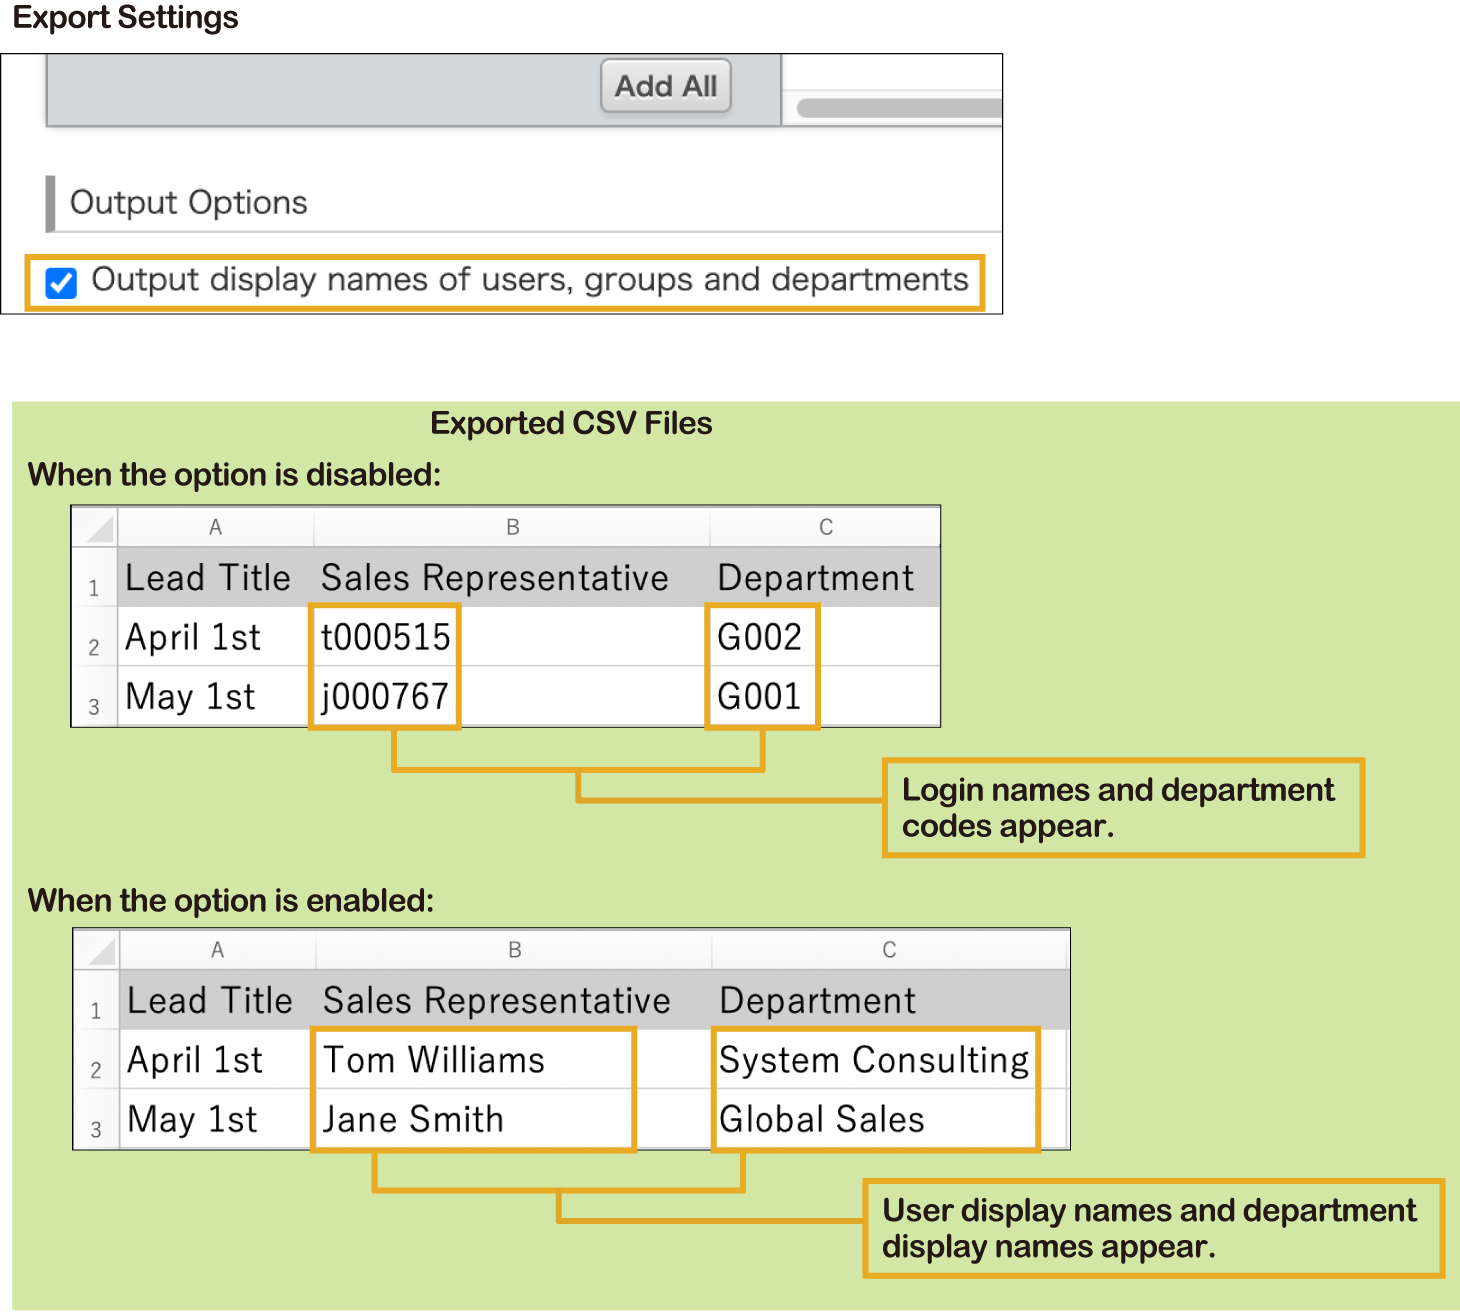Click the horizontal scrollbar beside Add All
The width and height of the screenshot is (1460, 1312).
click(x=898, y=108)
